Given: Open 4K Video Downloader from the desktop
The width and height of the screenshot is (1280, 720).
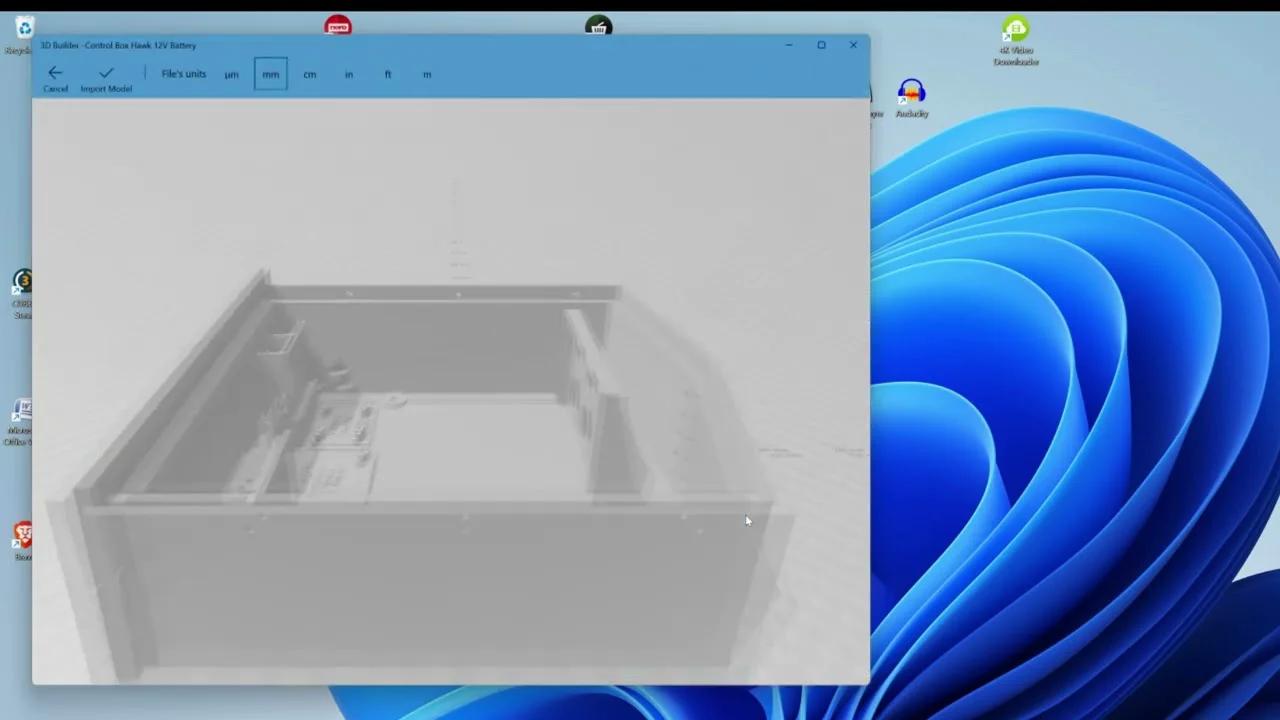Looking at the screenshot, I should pos(1015,28).
